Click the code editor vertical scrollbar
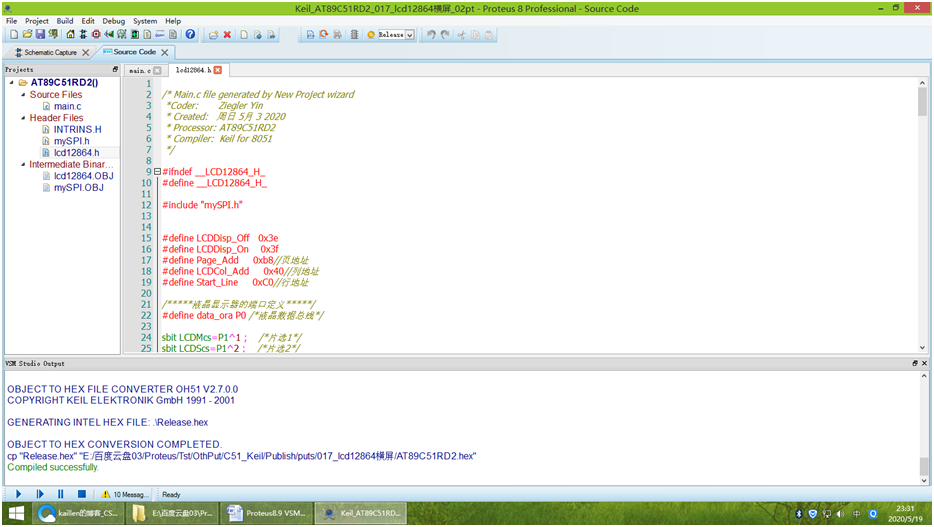 tap(922, 216)
